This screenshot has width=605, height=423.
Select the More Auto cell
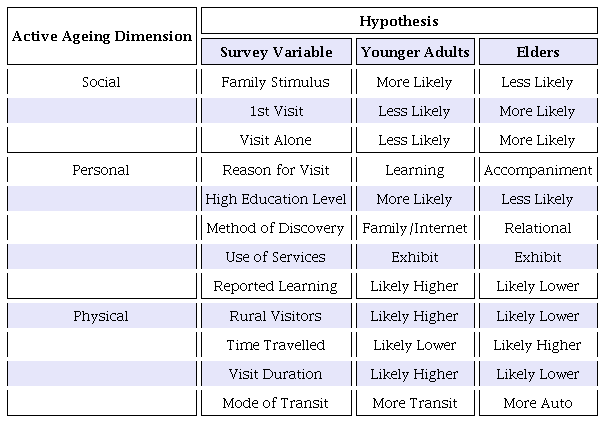[538, 403]
